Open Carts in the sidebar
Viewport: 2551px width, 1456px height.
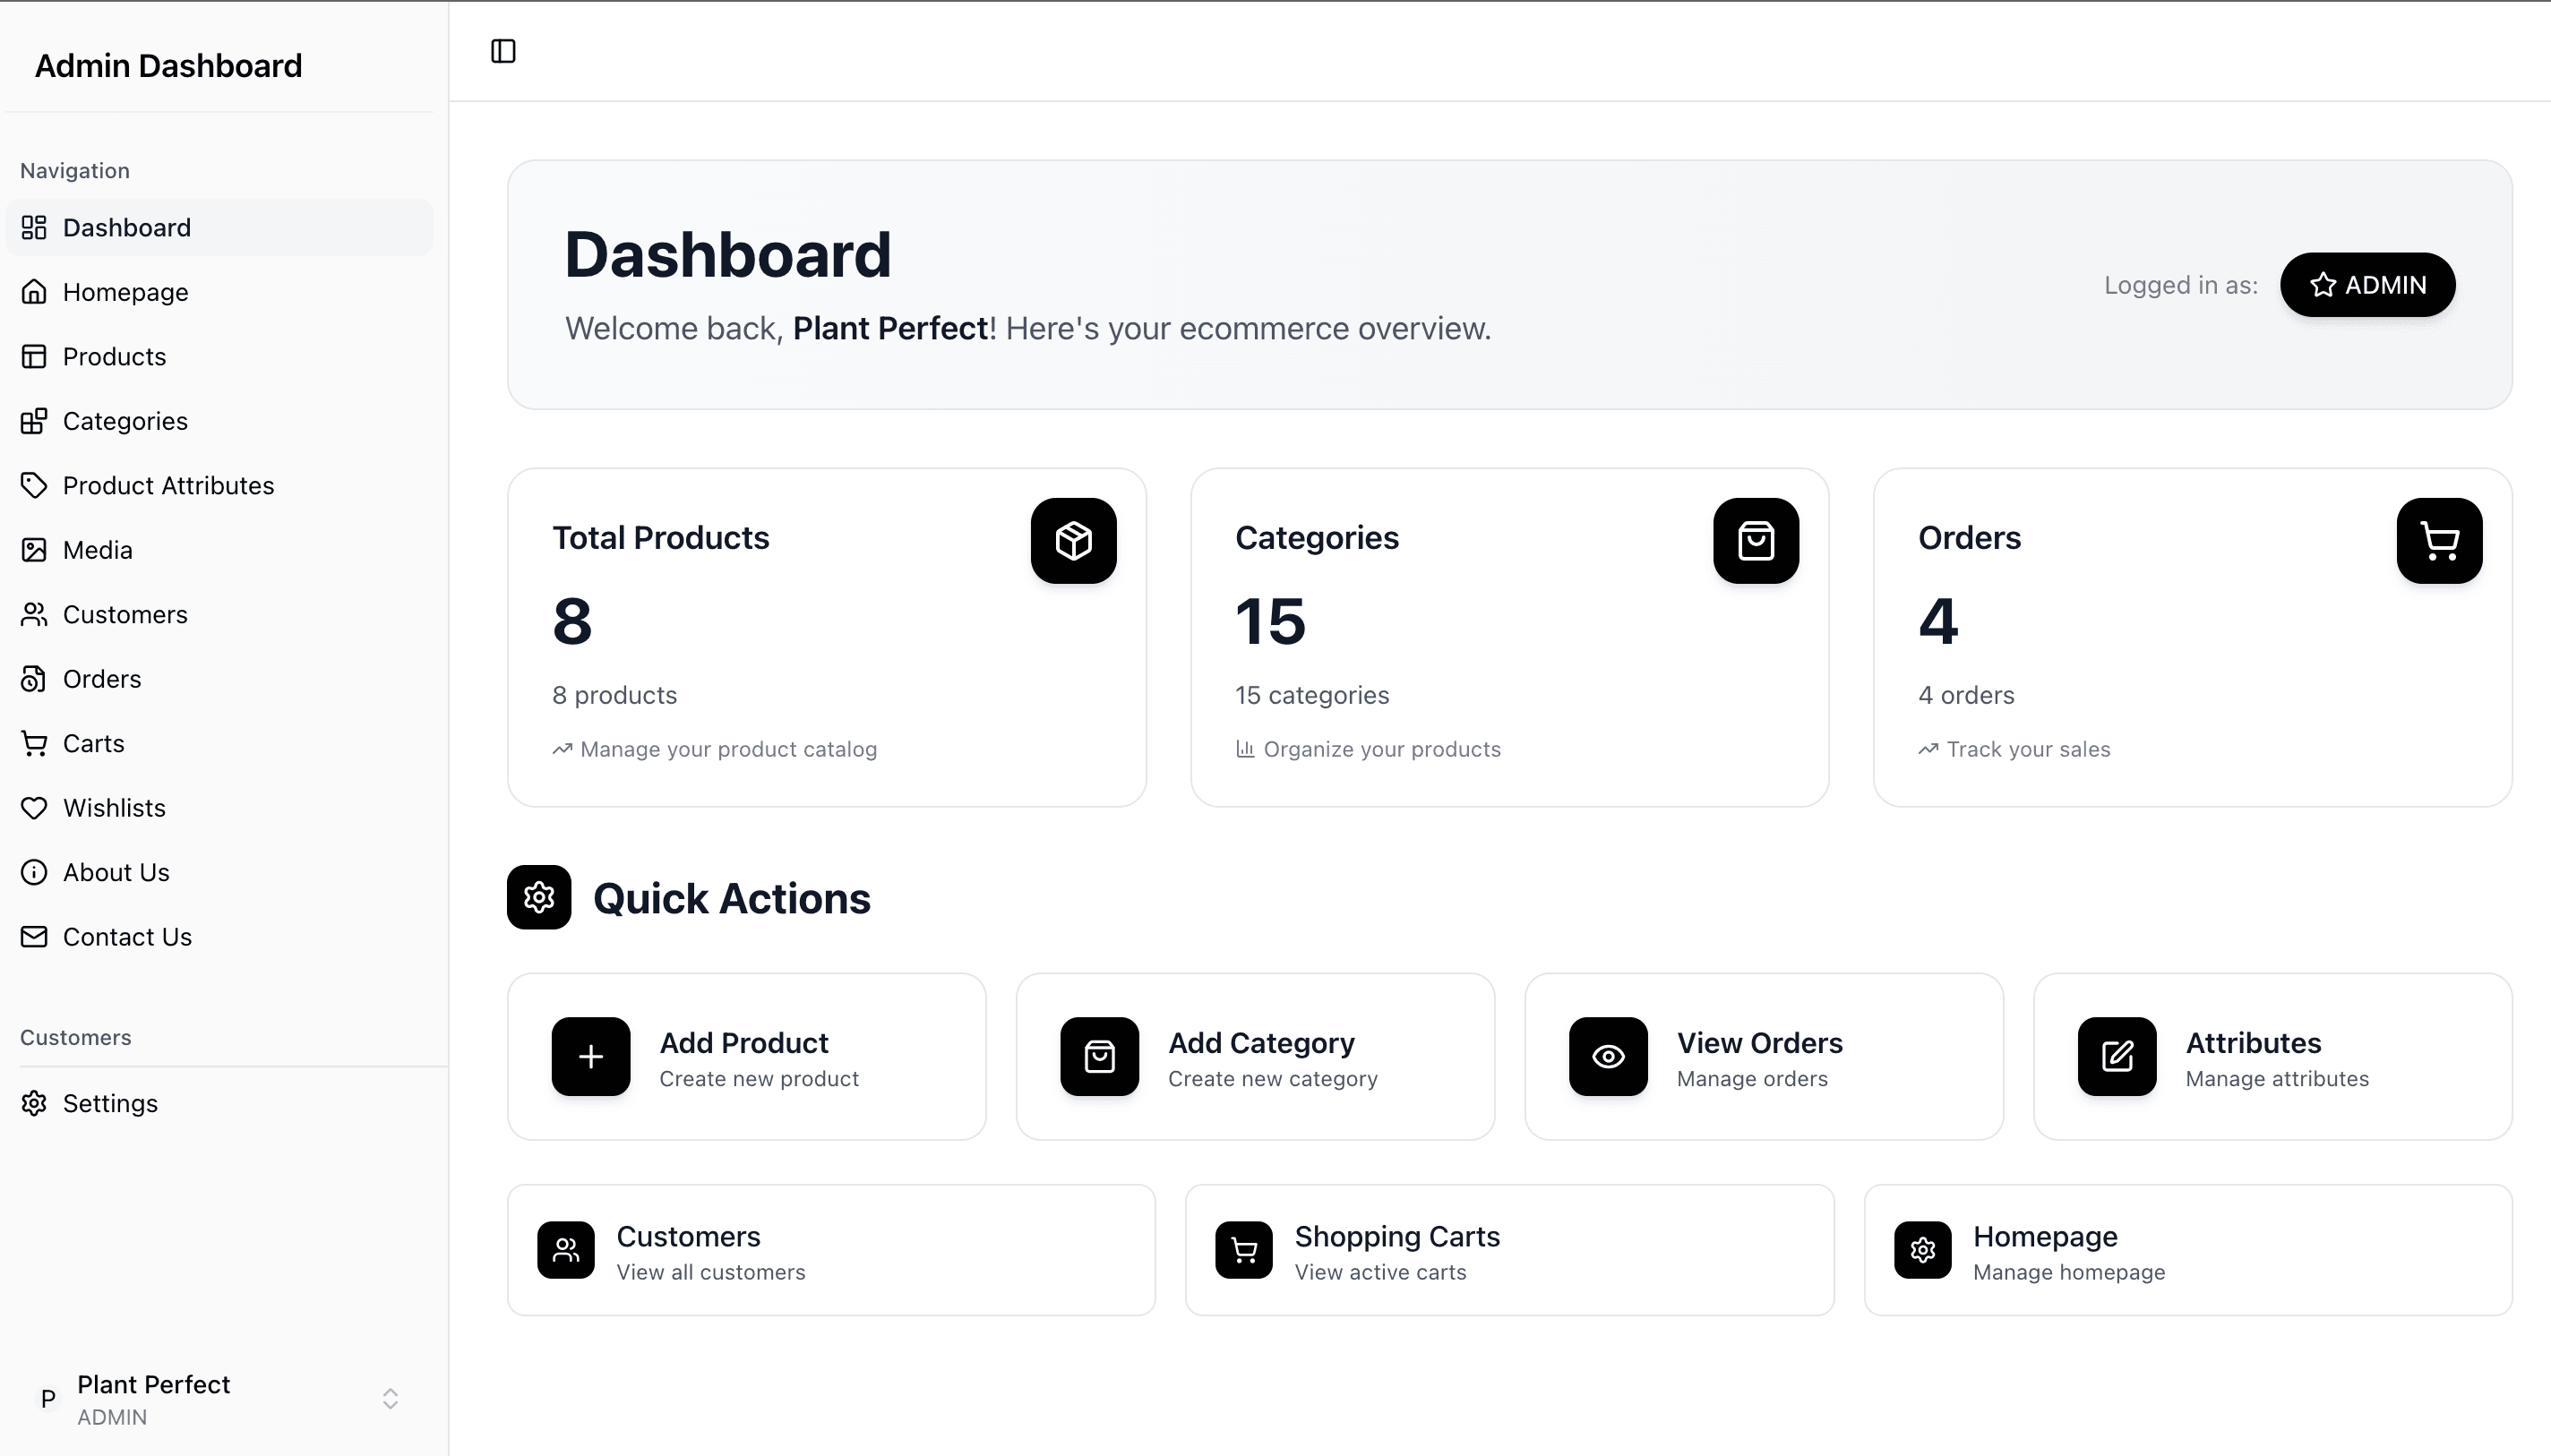click(220, 743)
